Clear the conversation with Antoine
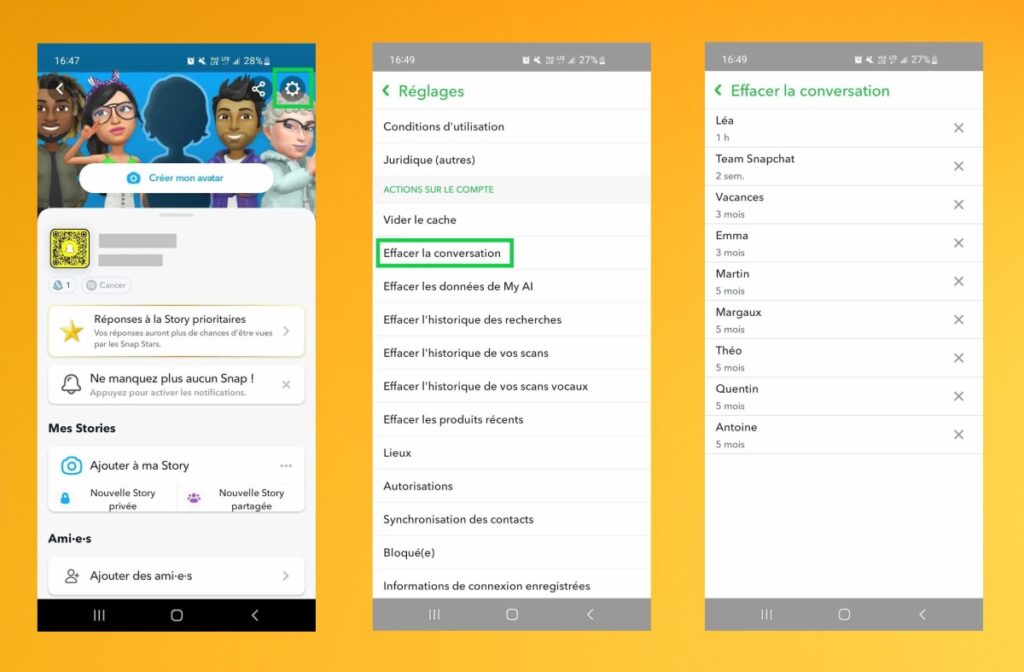The image size is (1024, 672). 959,435
